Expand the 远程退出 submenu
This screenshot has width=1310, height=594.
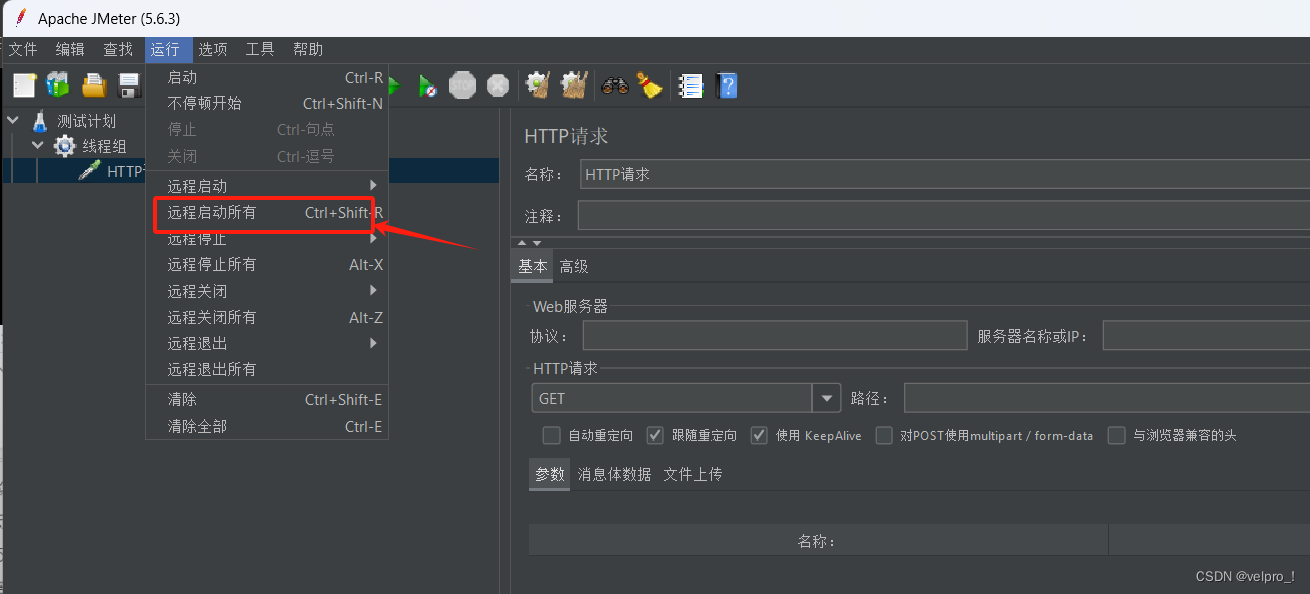point(267,343)
